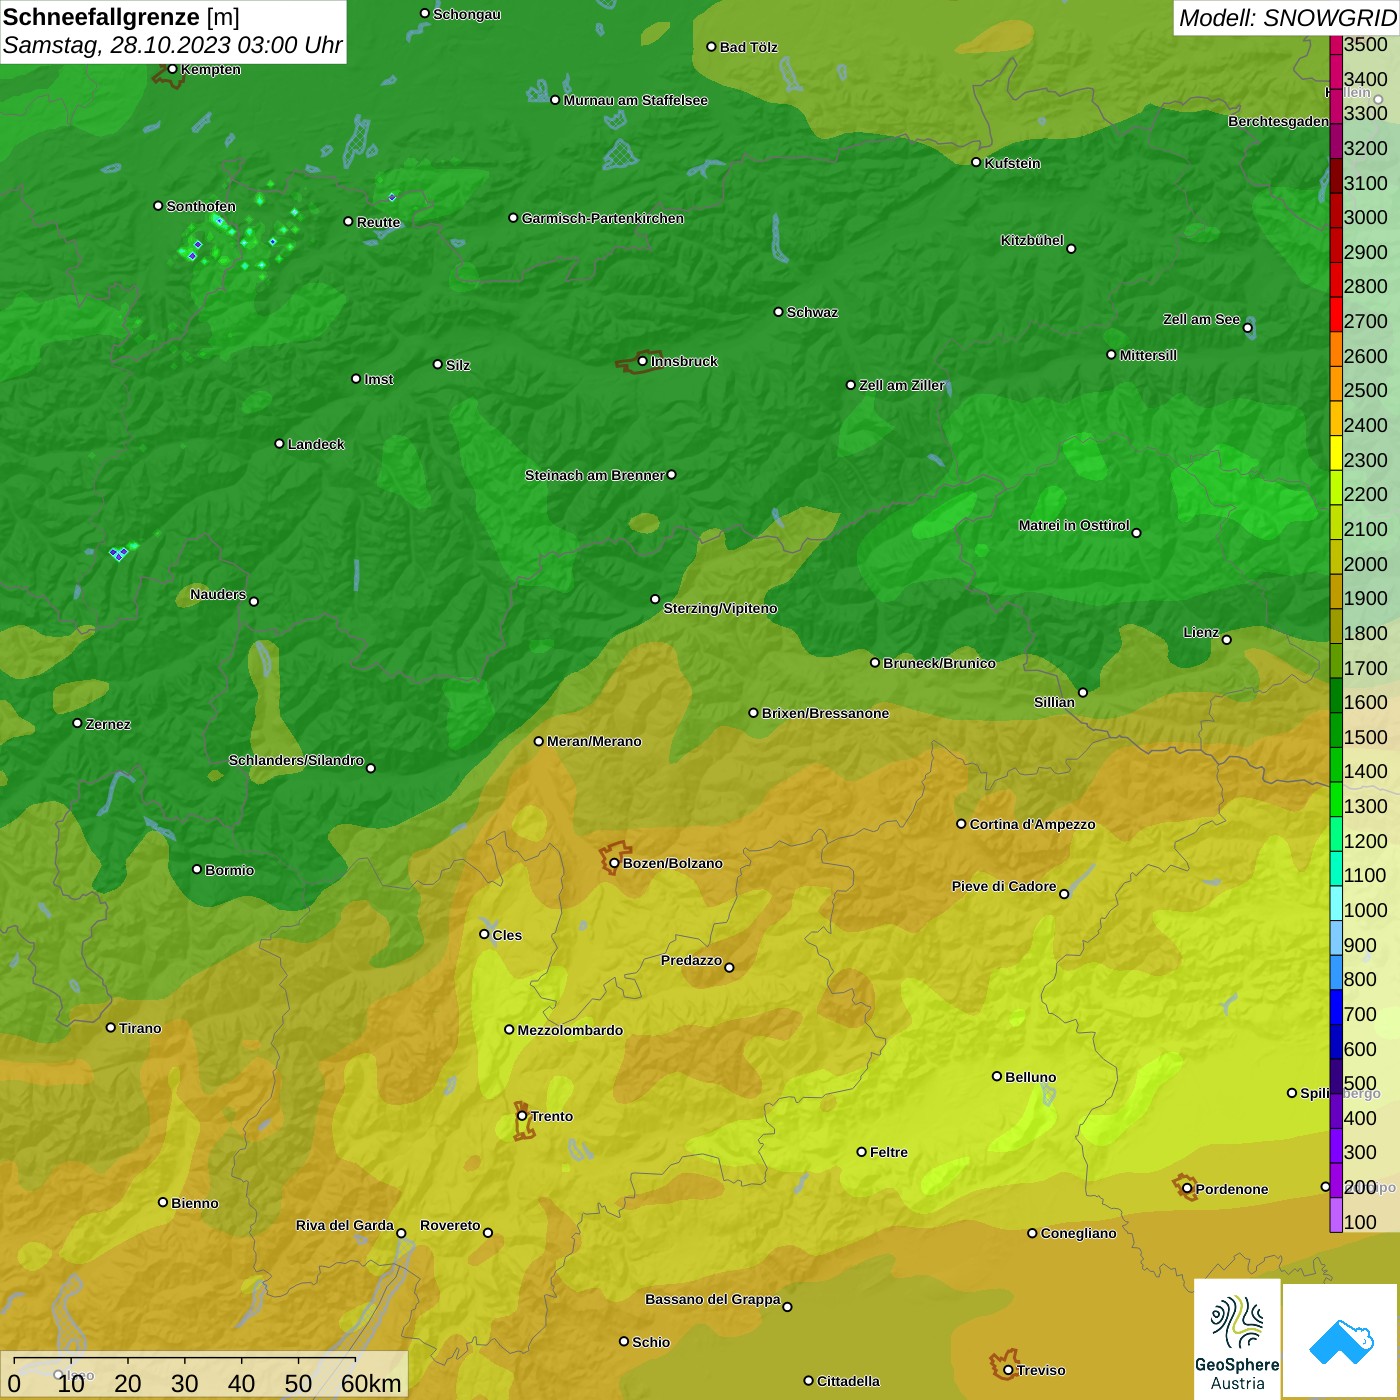Select the Kempten city marker dot
The width and height of the screenshot is (1400, 1400).
172,69
